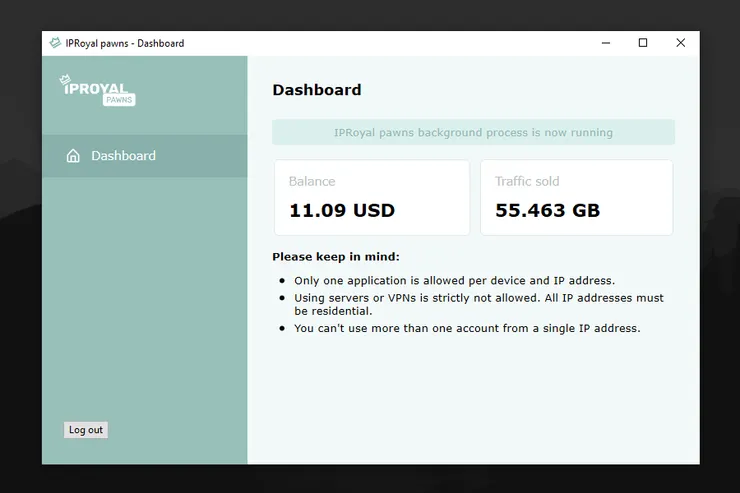Click the app icon in the title bar
The height and width of the screenshot is (493, 740).
(x=55, y=43)
